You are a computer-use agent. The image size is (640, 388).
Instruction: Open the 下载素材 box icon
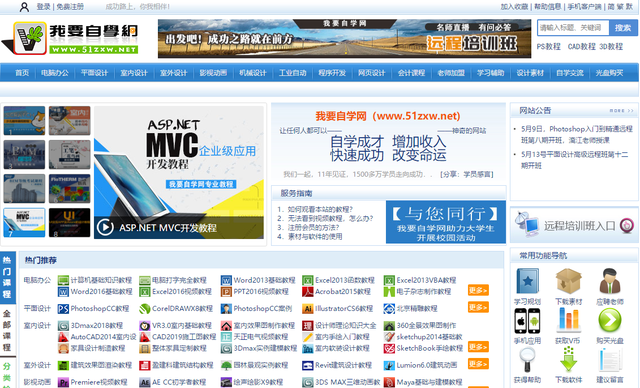pos(568,281)
